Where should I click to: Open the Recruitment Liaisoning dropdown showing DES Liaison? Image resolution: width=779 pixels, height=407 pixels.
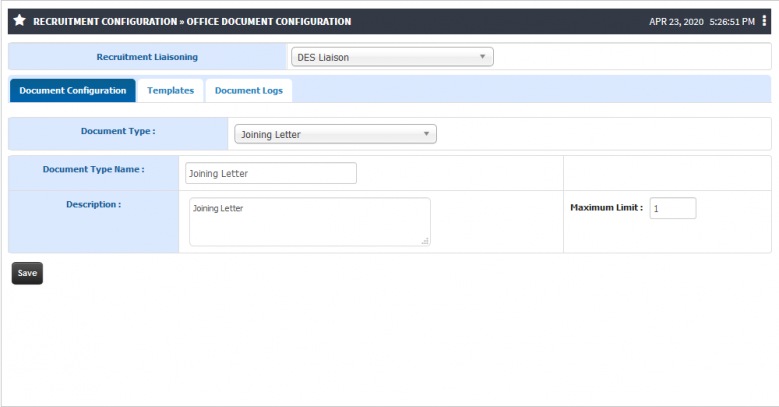392,57
